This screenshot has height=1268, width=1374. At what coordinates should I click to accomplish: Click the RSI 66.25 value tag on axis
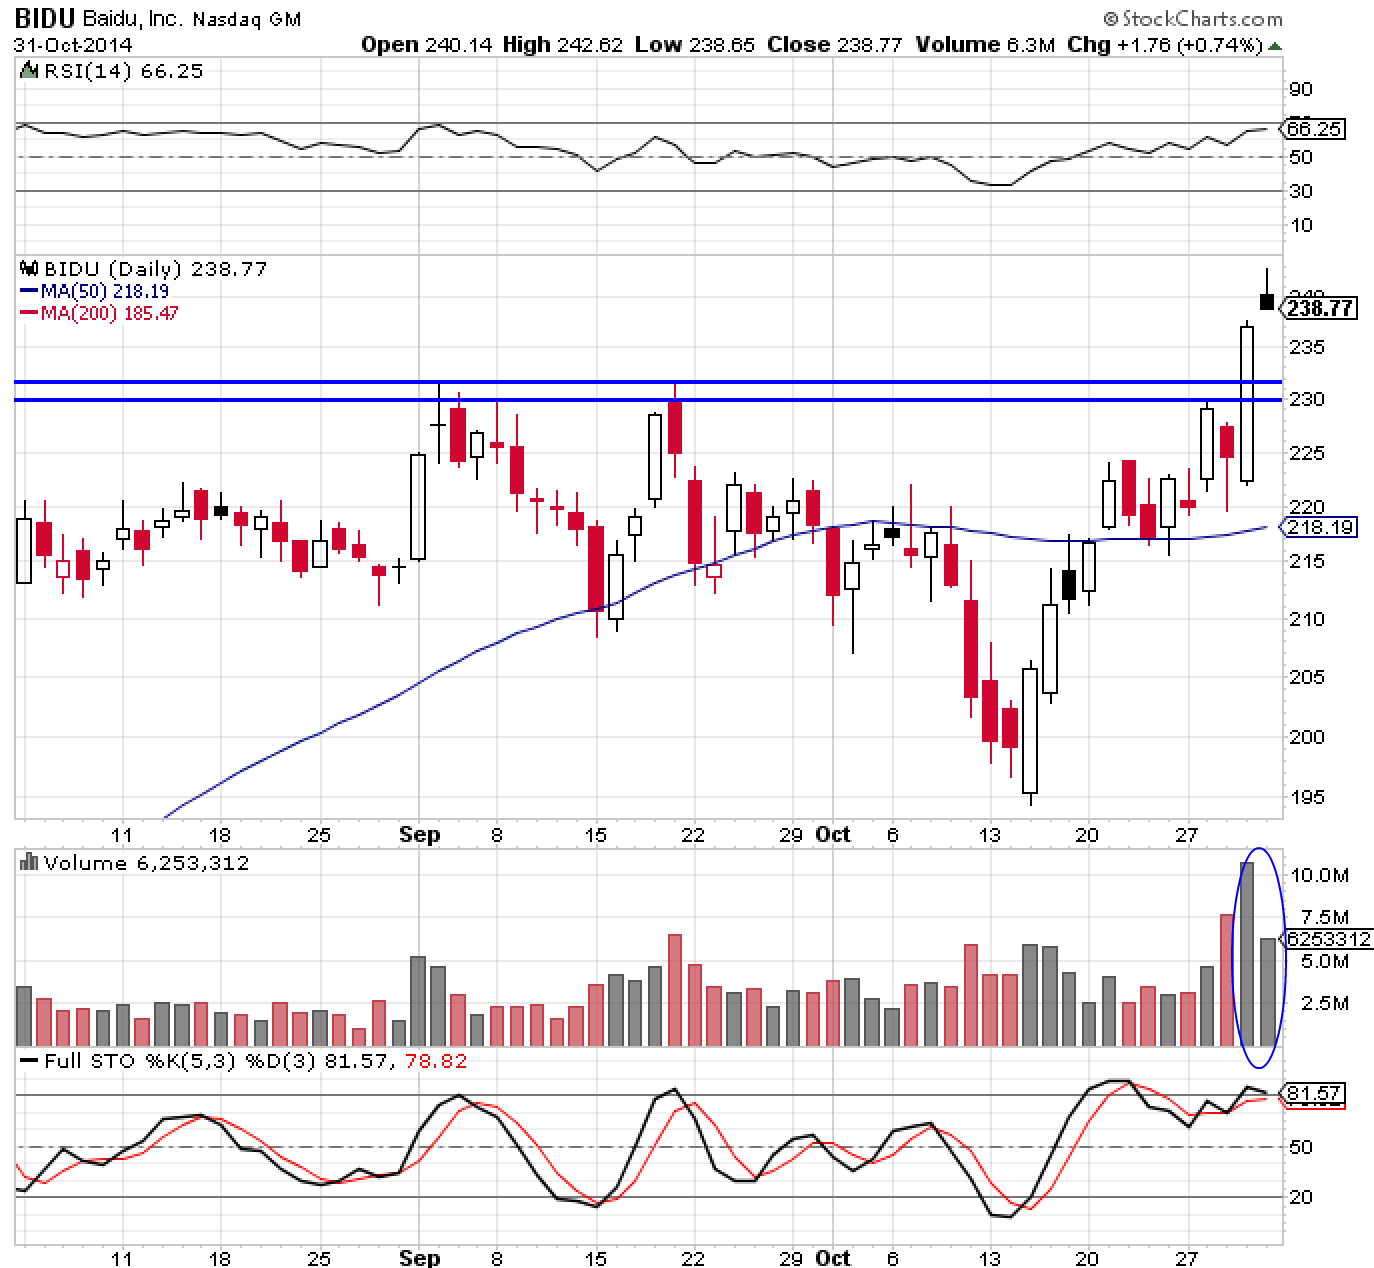tap(1314, 129)
